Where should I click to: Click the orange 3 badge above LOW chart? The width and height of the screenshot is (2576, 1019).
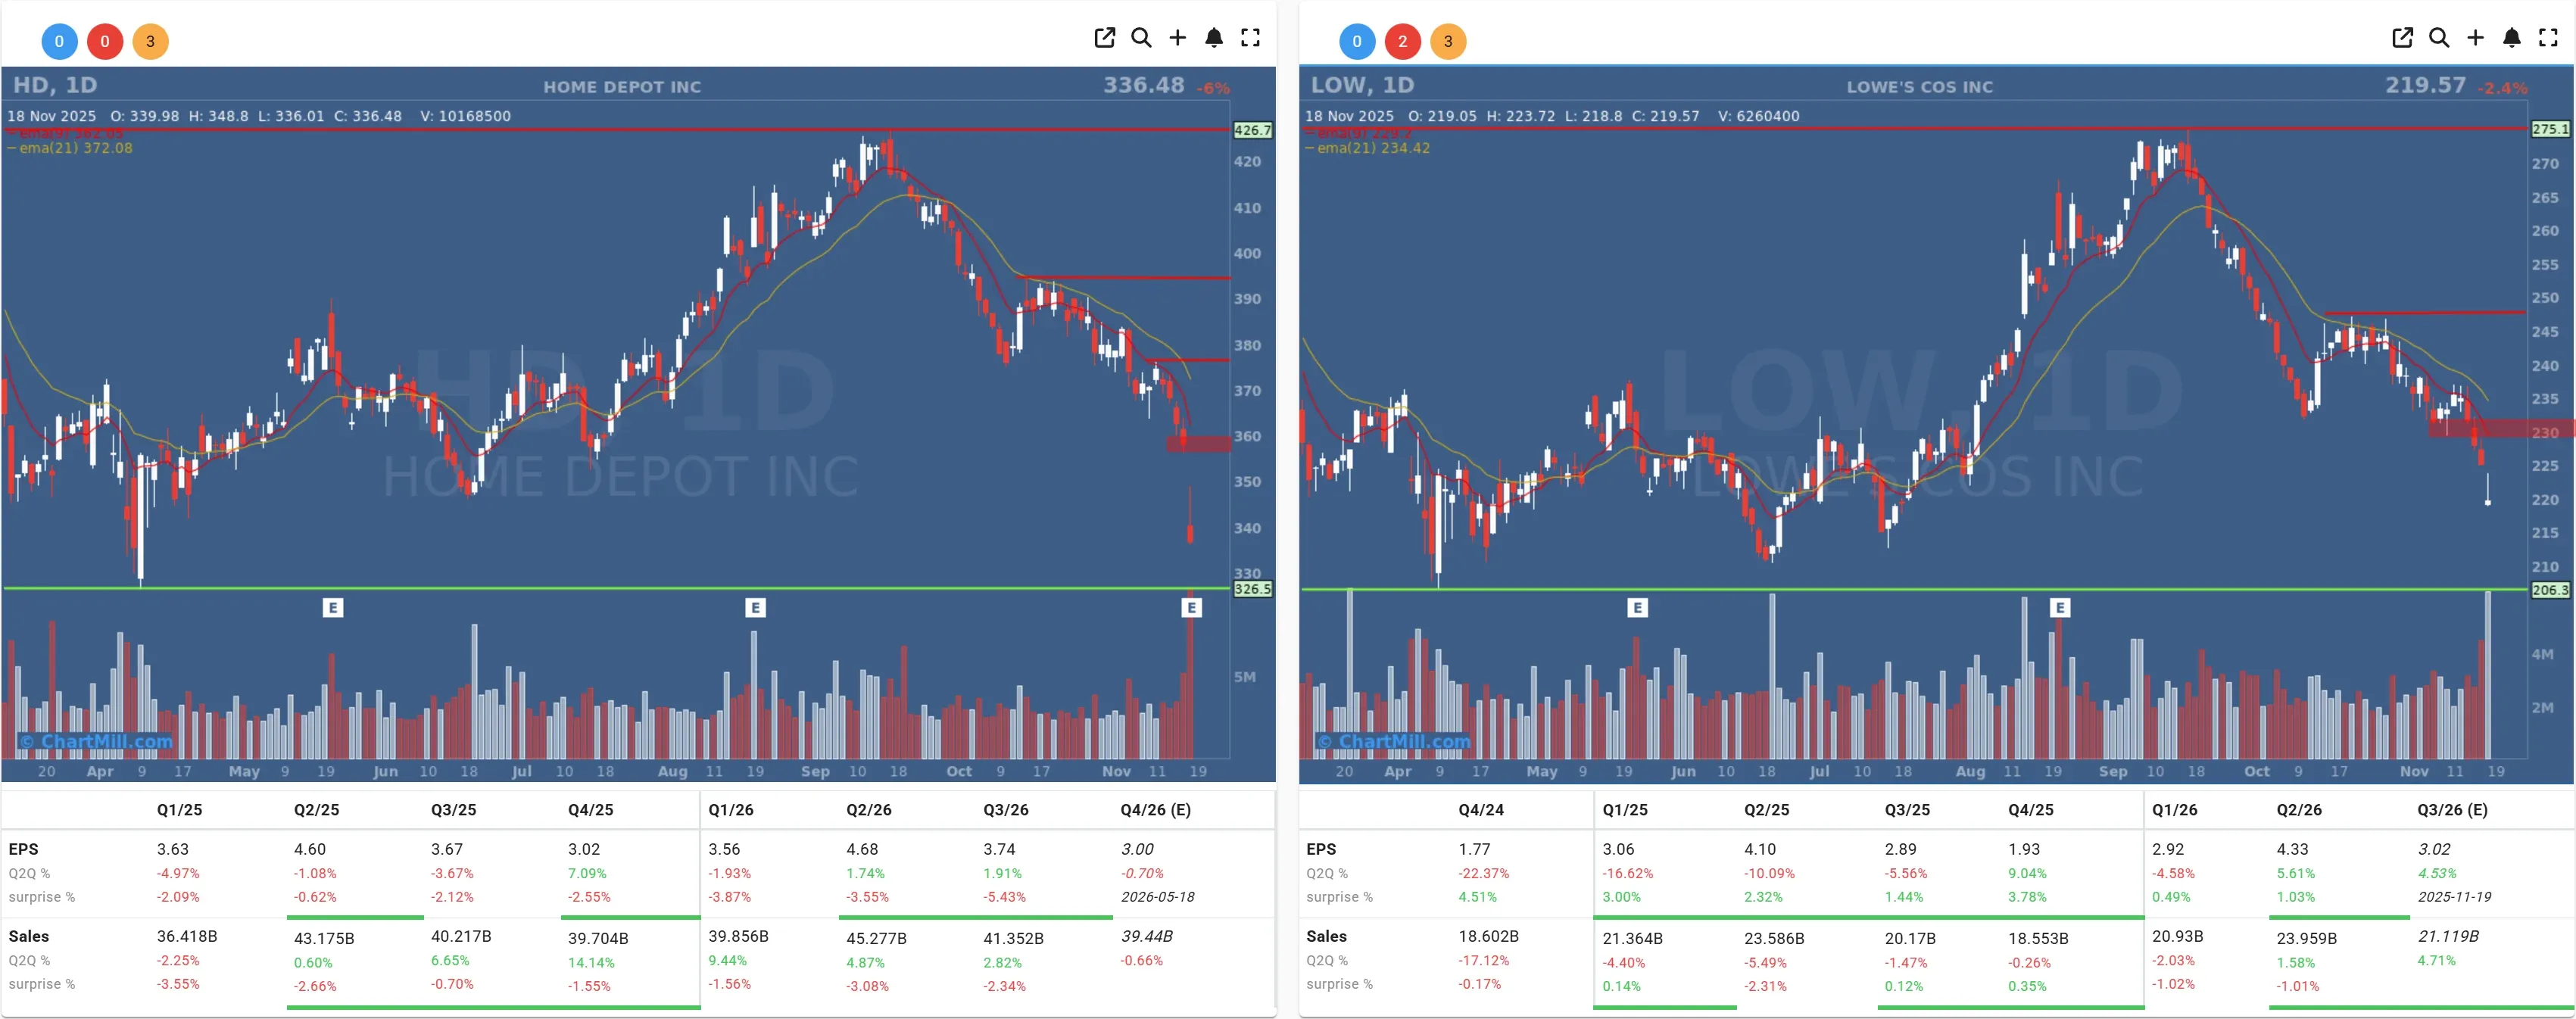1449,41
